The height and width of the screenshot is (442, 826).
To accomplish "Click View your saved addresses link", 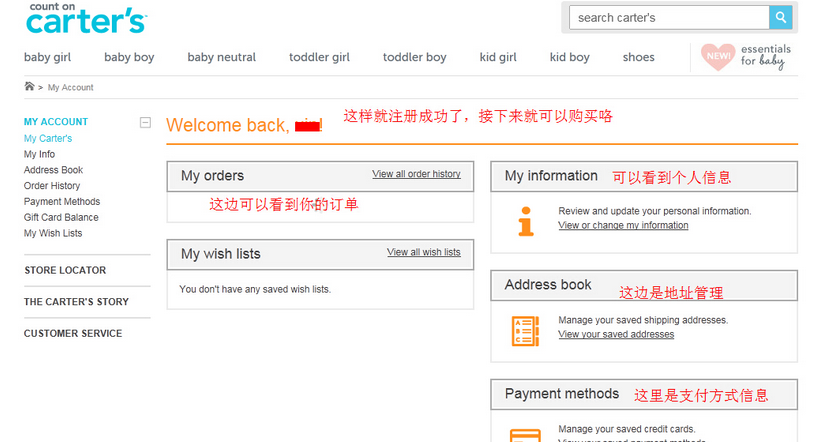I will [x=616, y=335].
